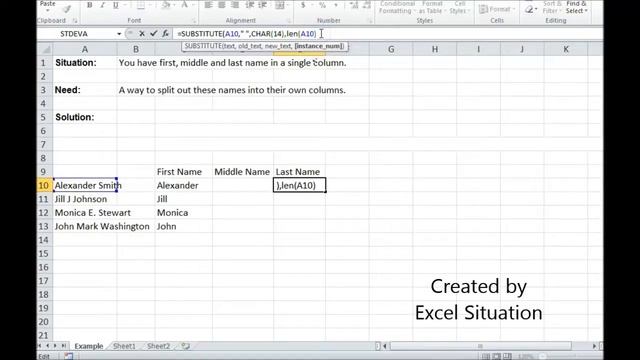Open the Clipboard pane launcher

click(x=75, y=20)
